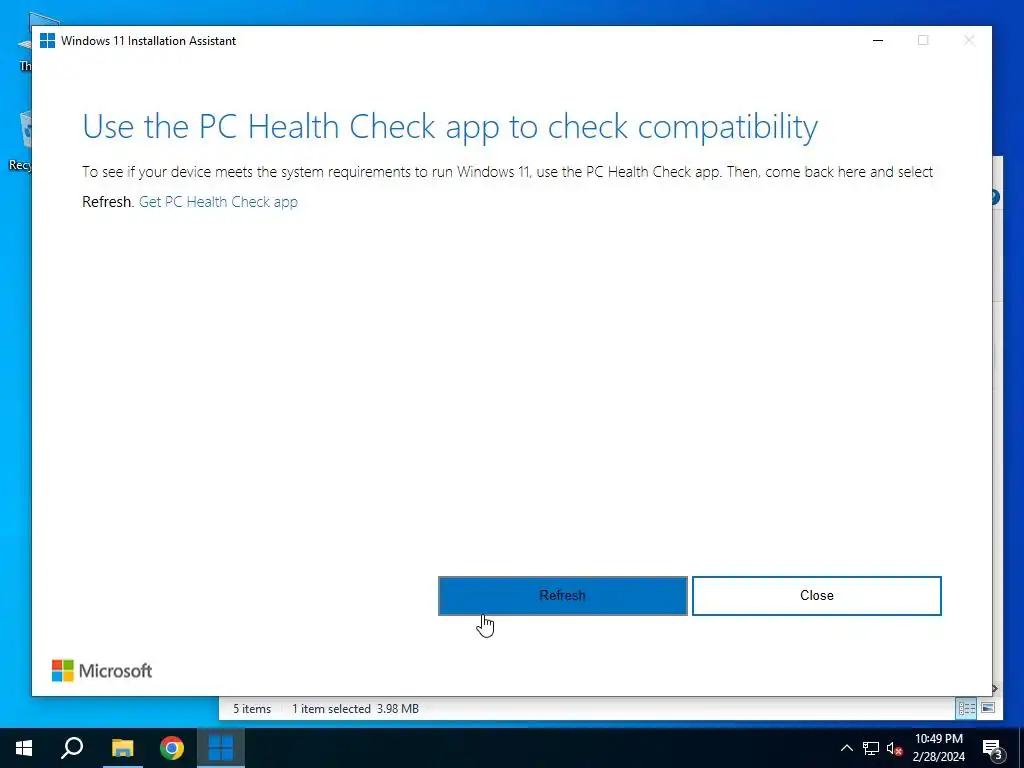The image size is (1024, 768).
Task: Click the Close button in the assistant
Action: point(816,596)
